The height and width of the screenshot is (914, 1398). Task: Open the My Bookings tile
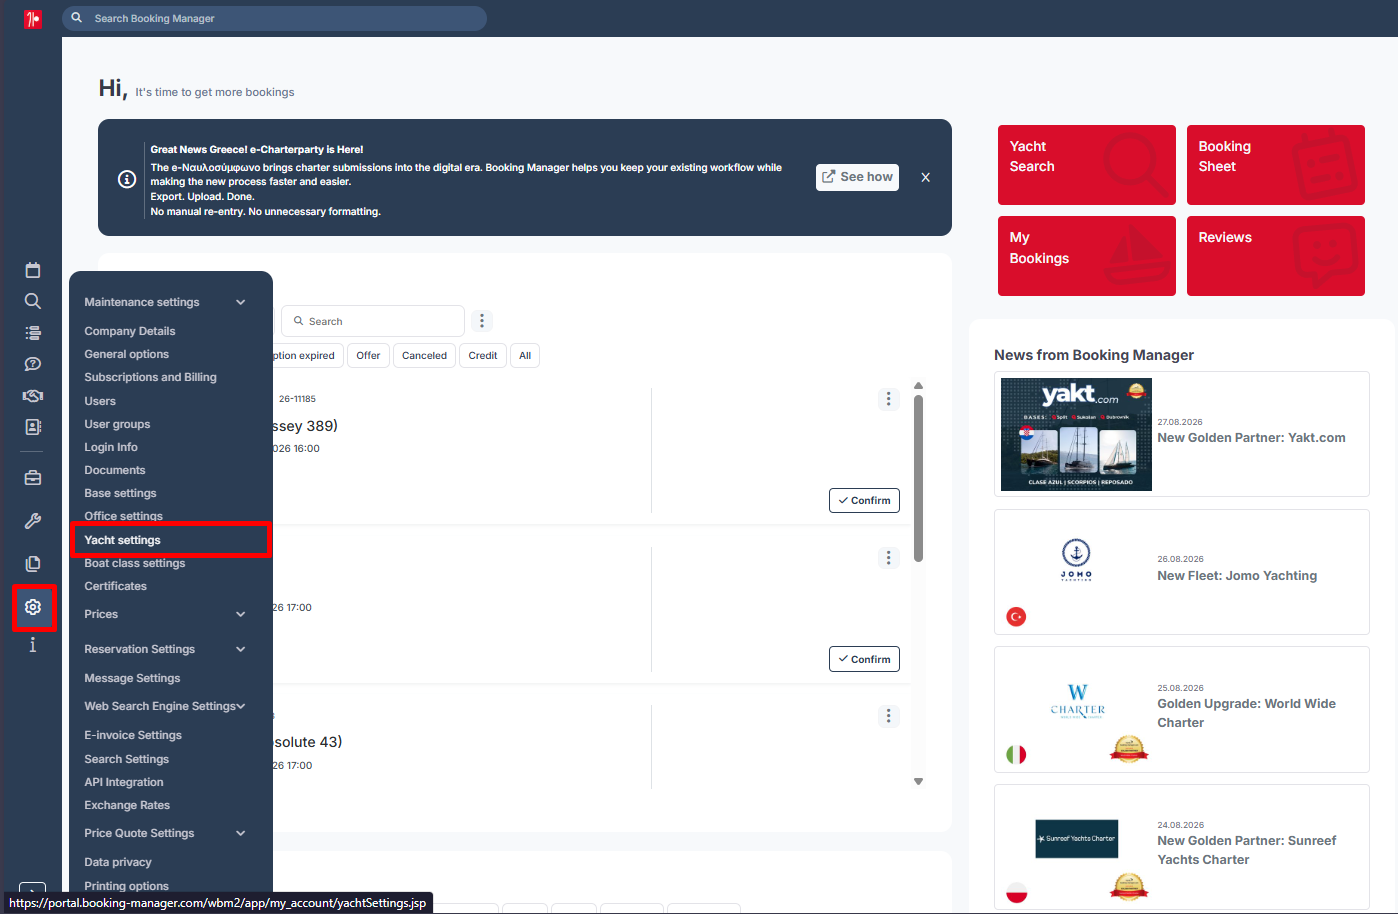pyautogui.click(x=1087, y=256)
